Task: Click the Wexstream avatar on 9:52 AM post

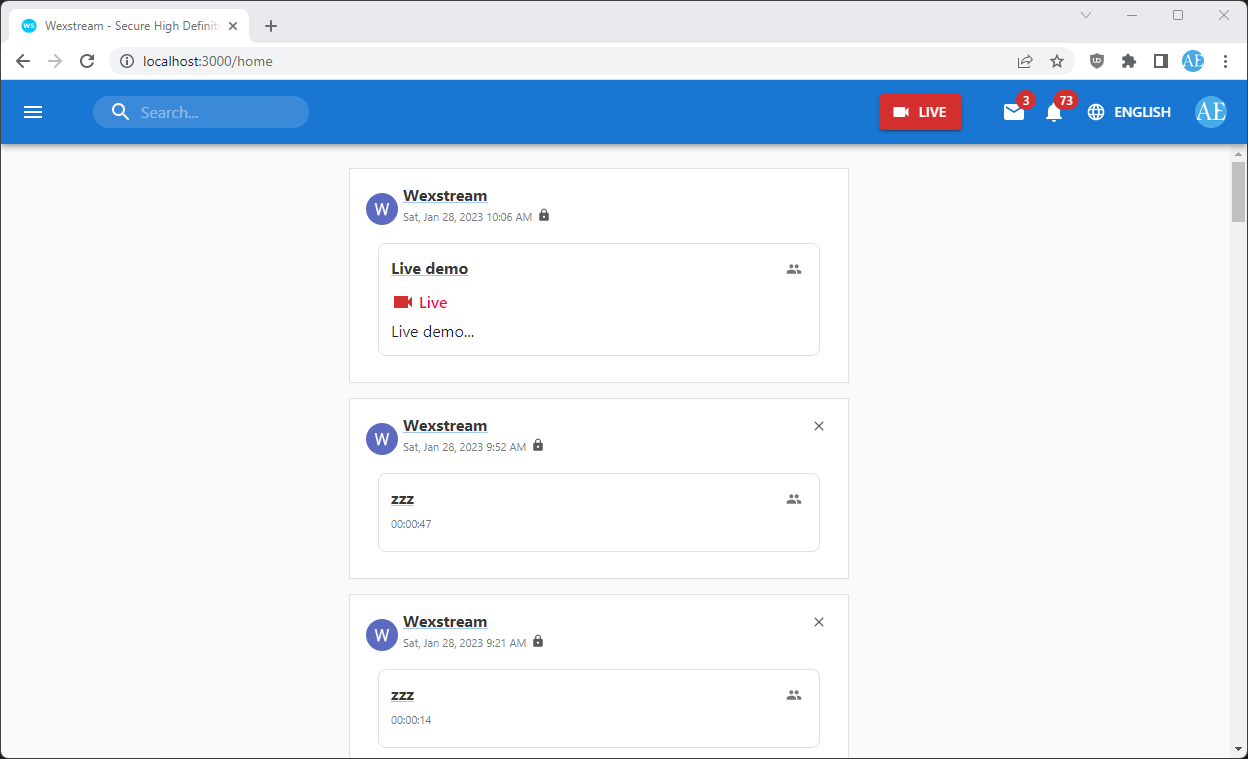Action: [x=382, y=439]
